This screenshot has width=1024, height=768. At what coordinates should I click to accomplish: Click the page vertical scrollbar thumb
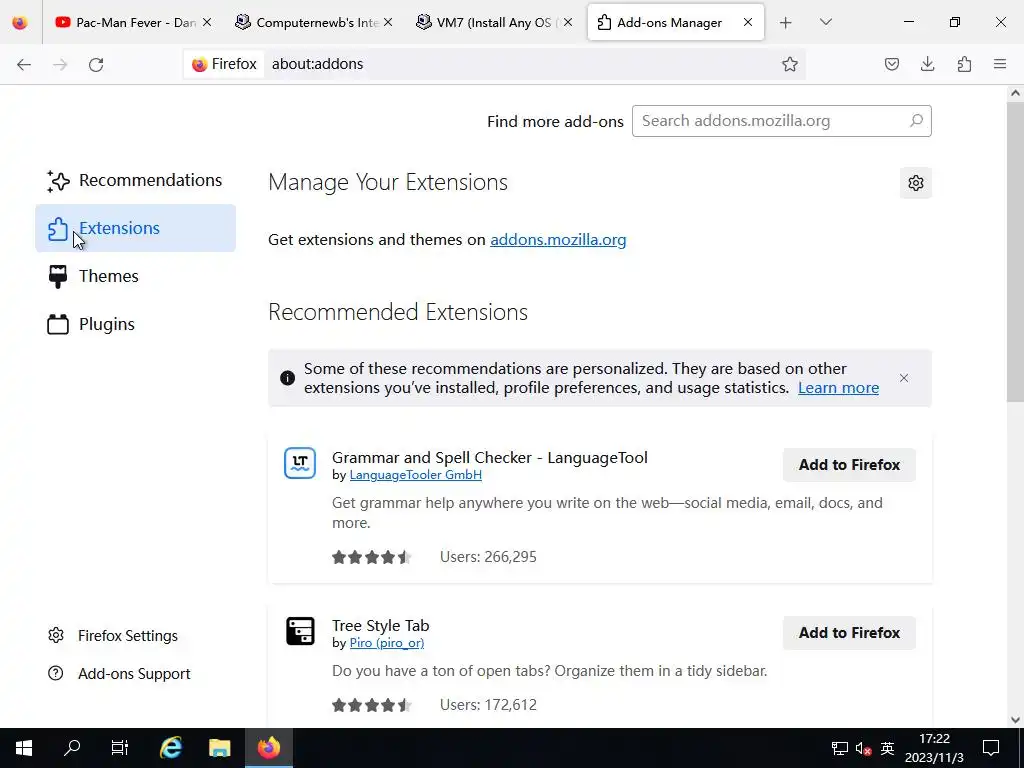(1015, 251)
